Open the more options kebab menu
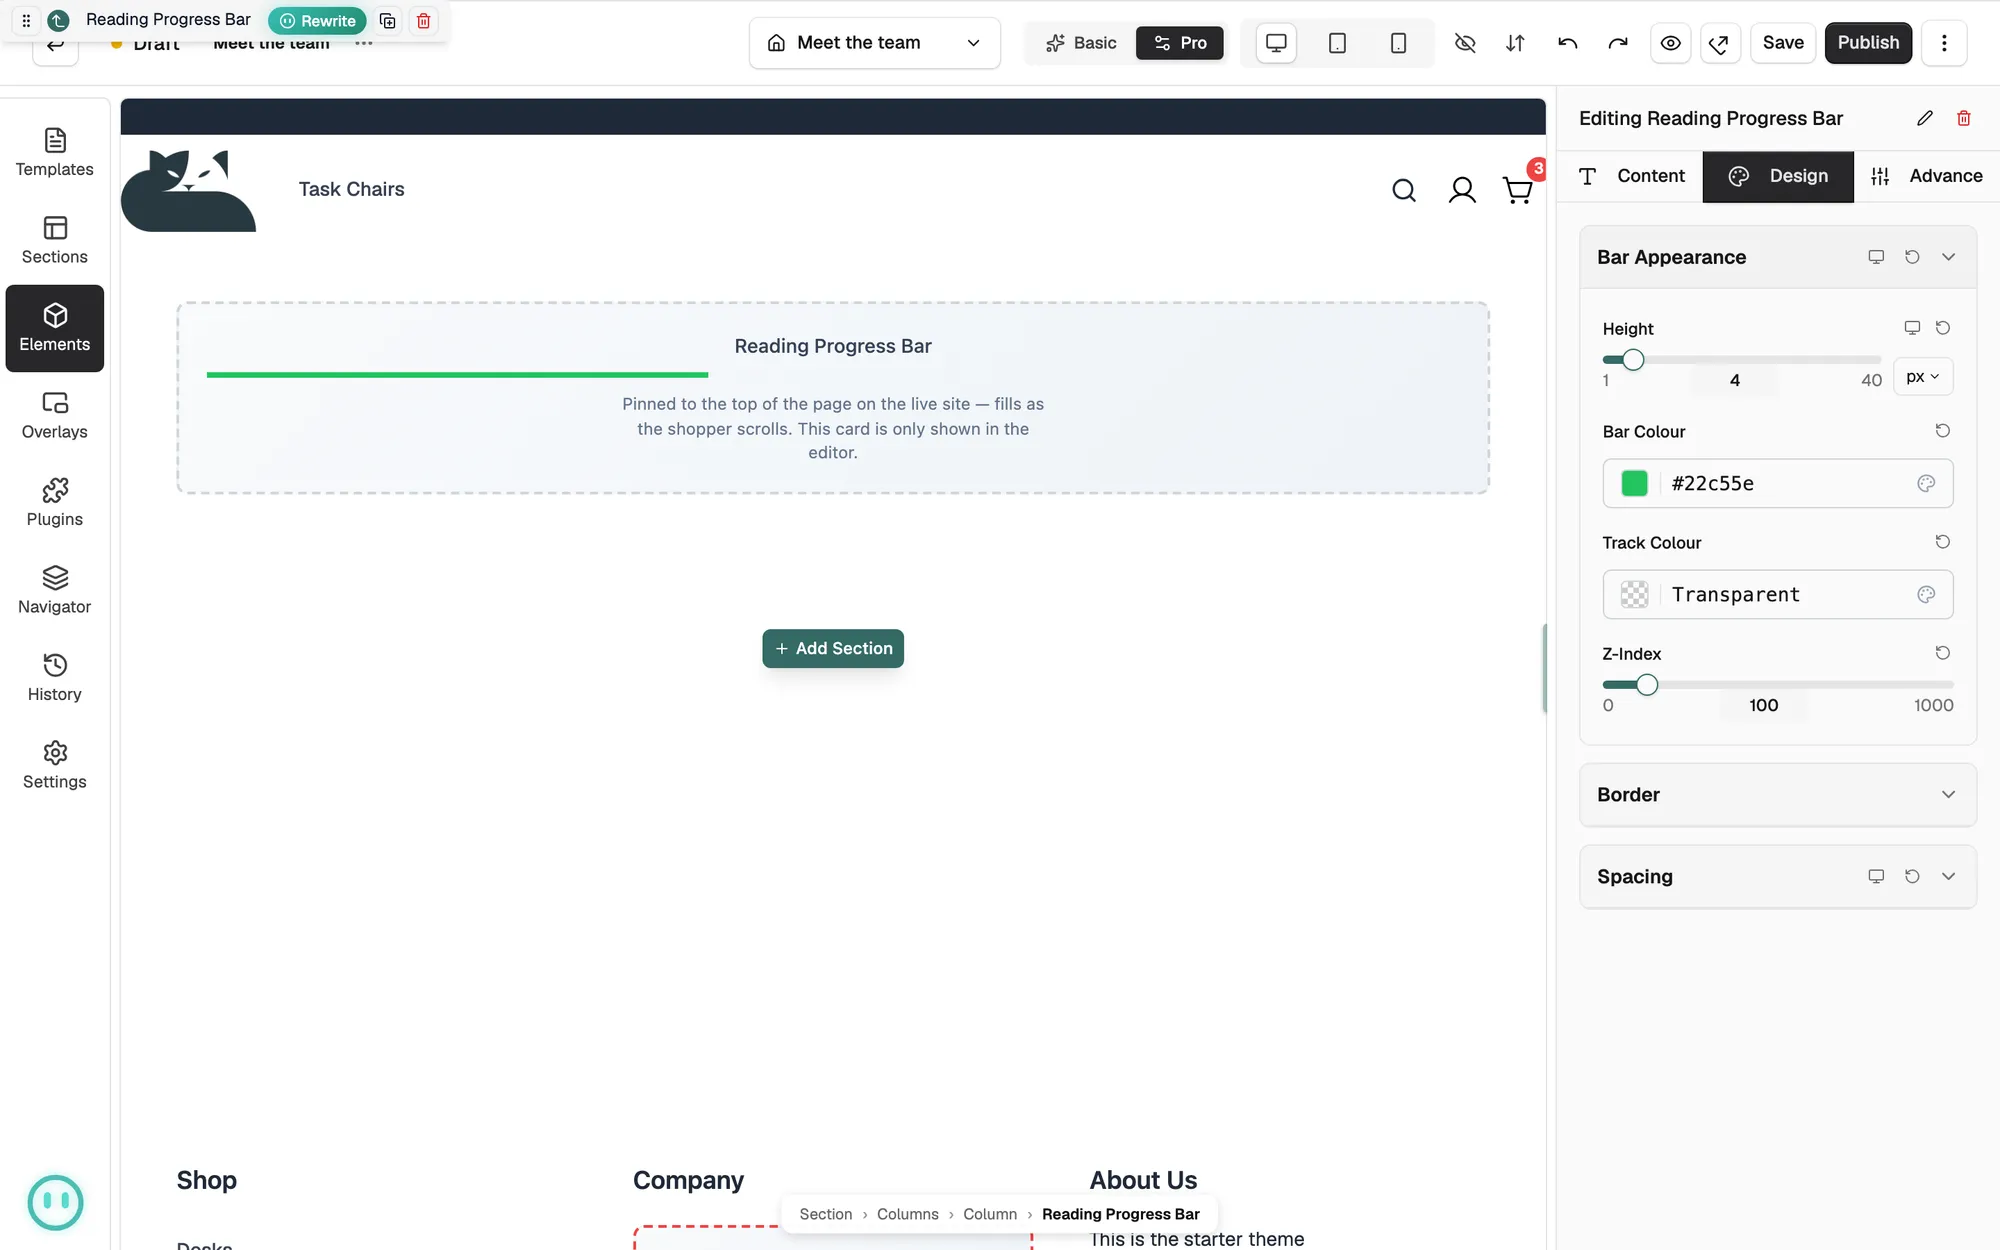The height and width of the screenshot is (1250, 2000). tap(1944, 43)
